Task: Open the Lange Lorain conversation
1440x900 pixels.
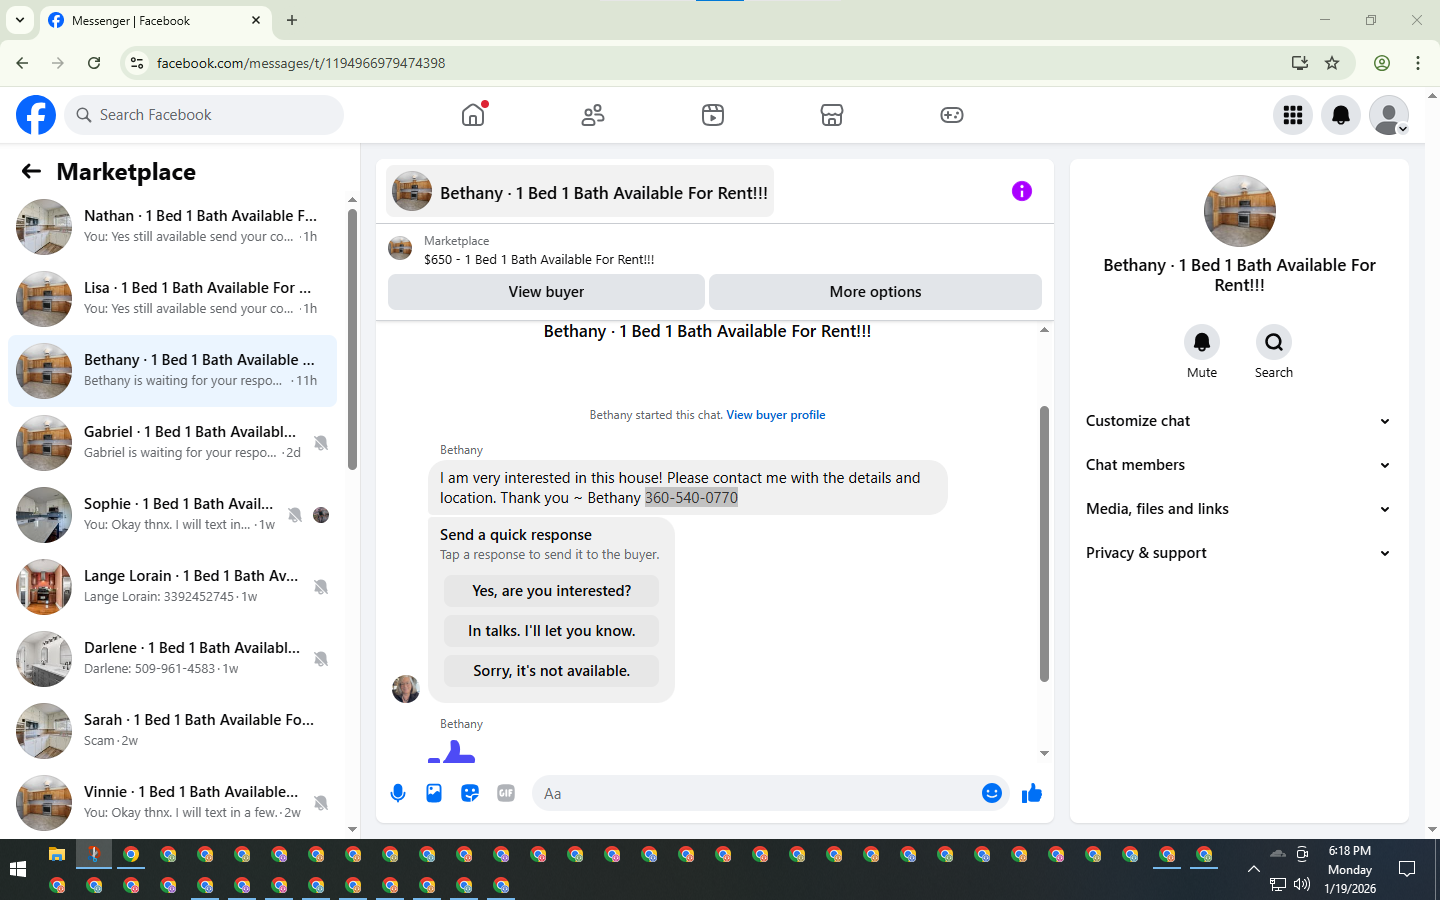Action: [172, 587]
